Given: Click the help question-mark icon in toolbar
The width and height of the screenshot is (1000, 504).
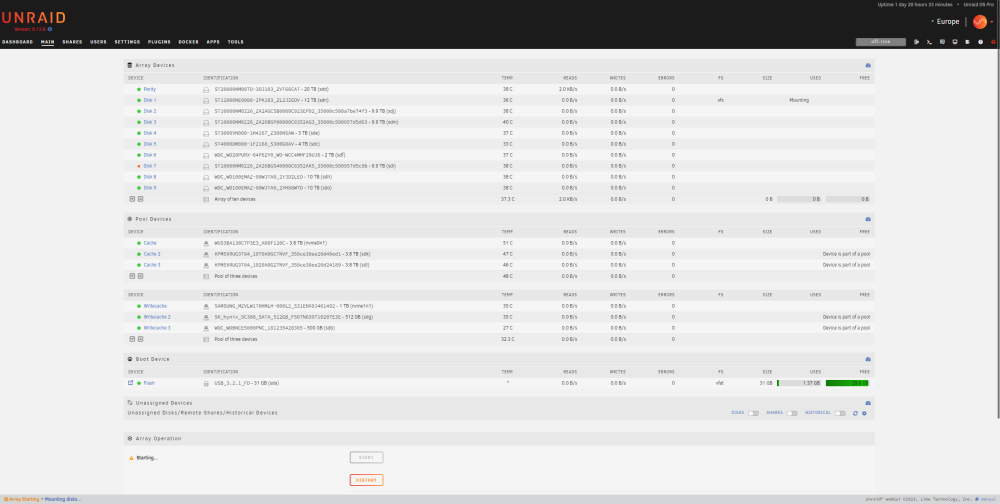Looking at the screenshot, I should tap(980, 42).
